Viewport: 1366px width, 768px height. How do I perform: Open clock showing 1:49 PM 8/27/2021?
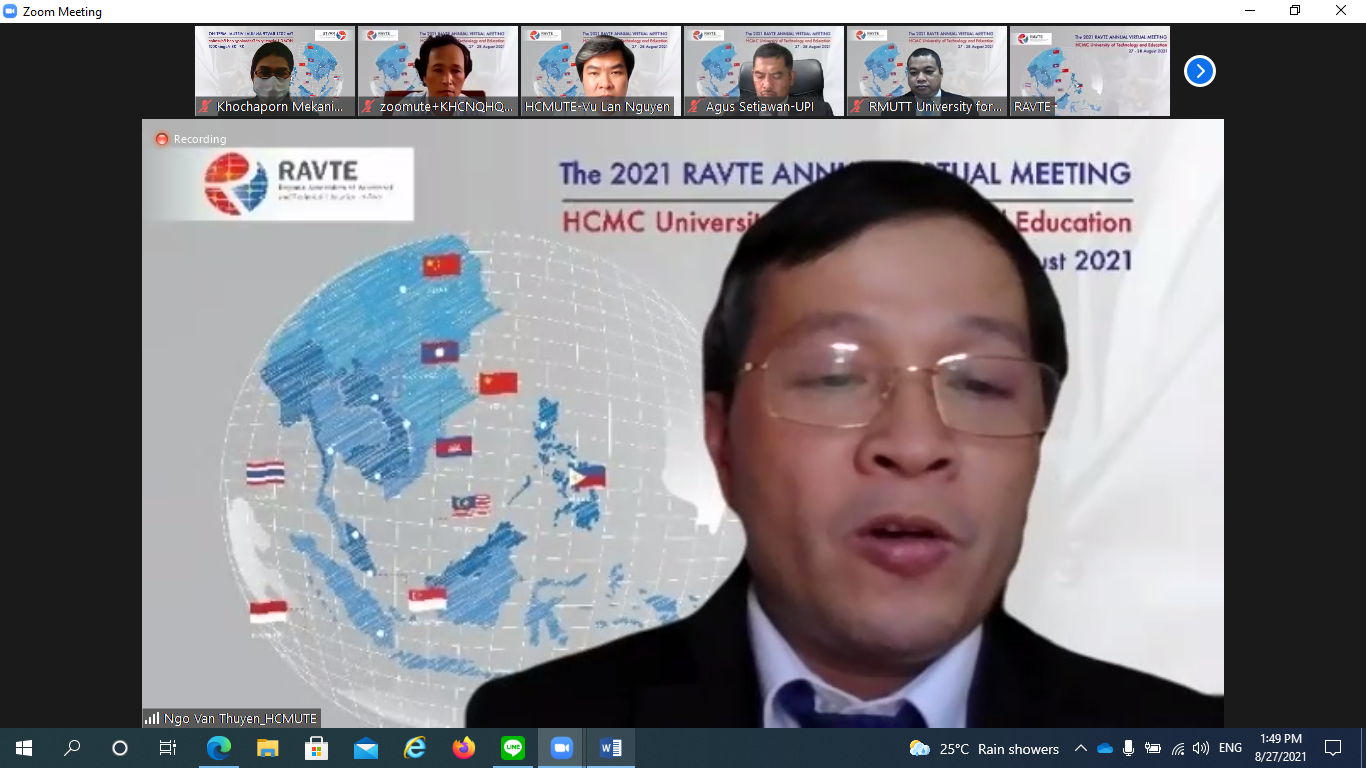1280,748
